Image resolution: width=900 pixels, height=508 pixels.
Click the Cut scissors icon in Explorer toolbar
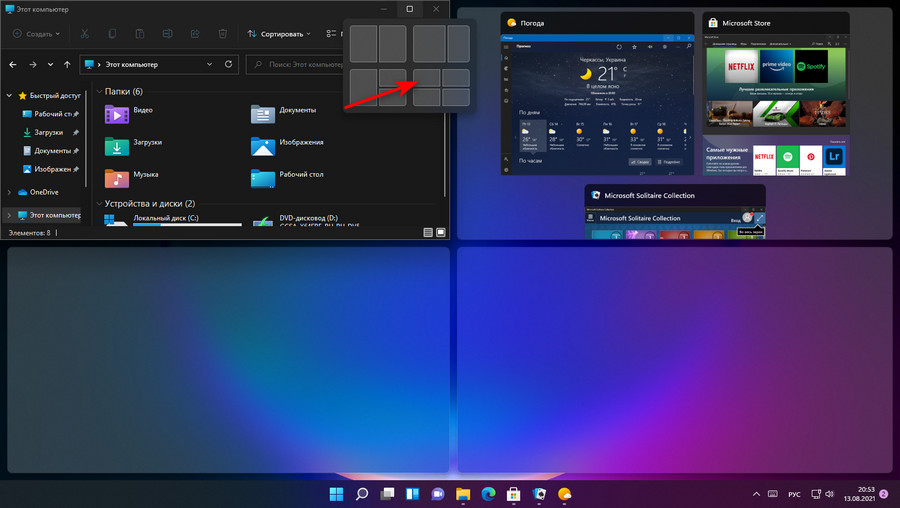pos(84,34)
